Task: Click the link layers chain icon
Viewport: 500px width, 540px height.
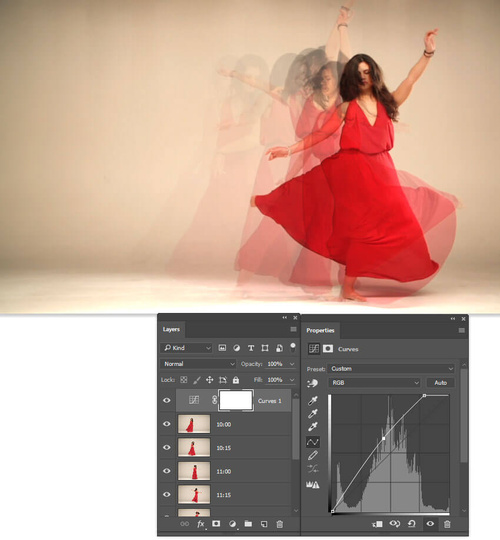Action: [x=185, y=524]
